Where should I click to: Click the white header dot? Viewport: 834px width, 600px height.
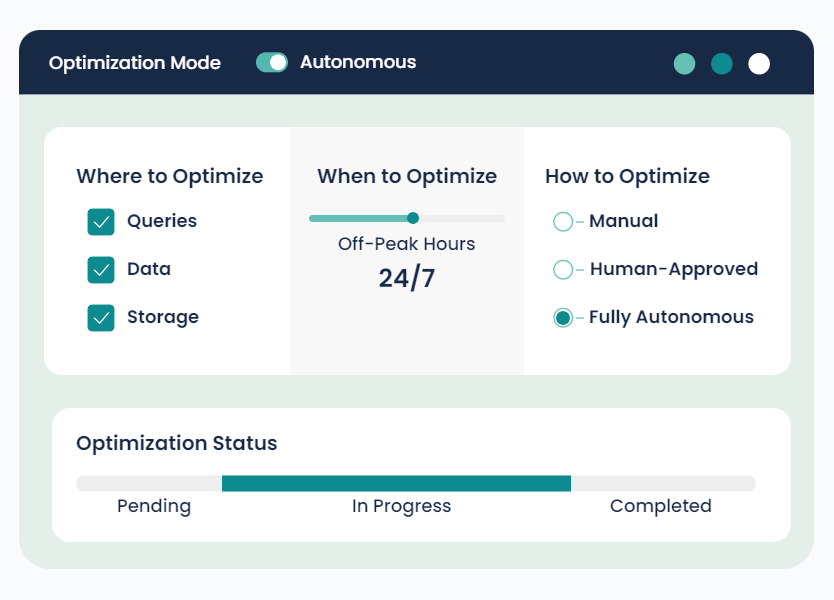click(x=759, y=64)
